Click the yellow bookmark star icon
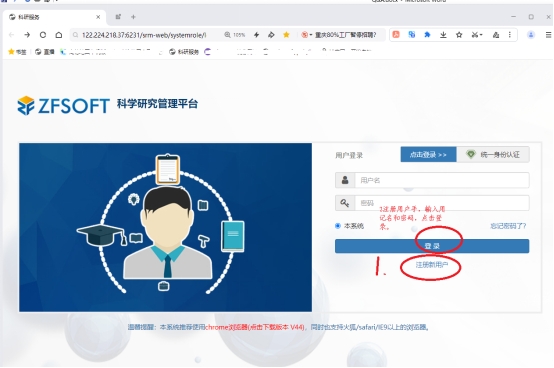 (x=286, y=35)
